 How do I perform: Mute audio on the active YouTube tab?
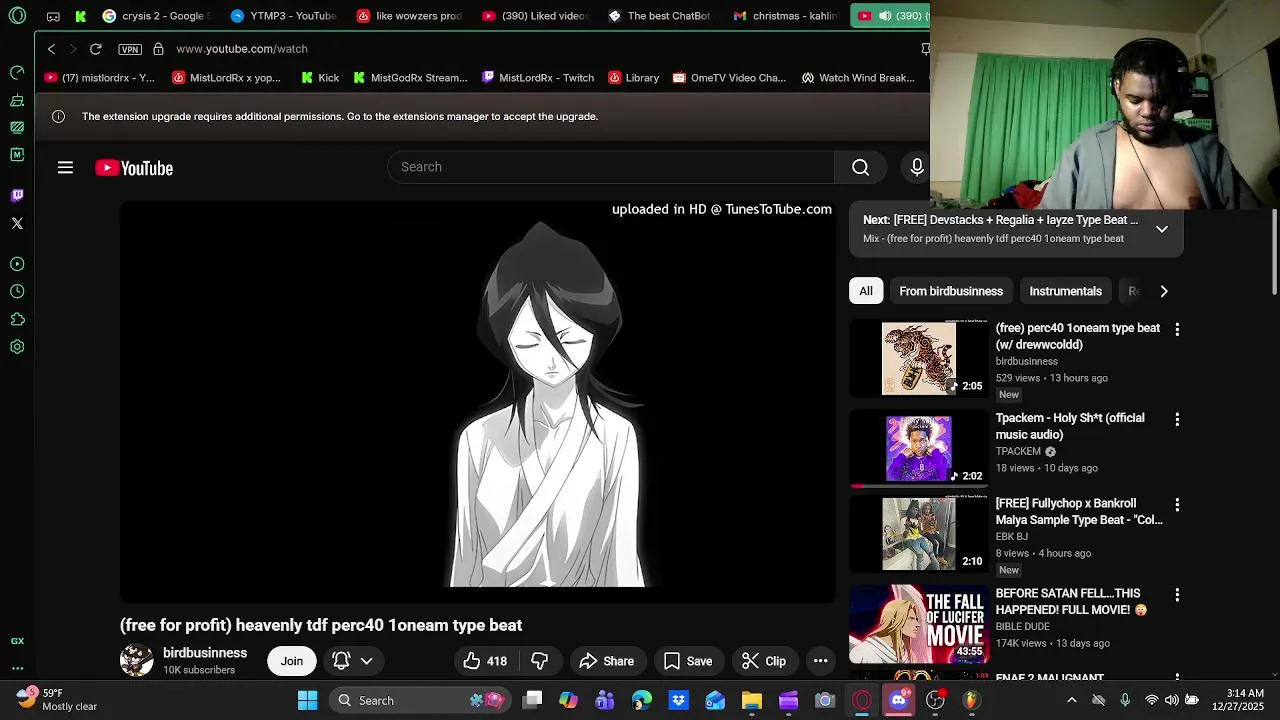tap(884, 16)
